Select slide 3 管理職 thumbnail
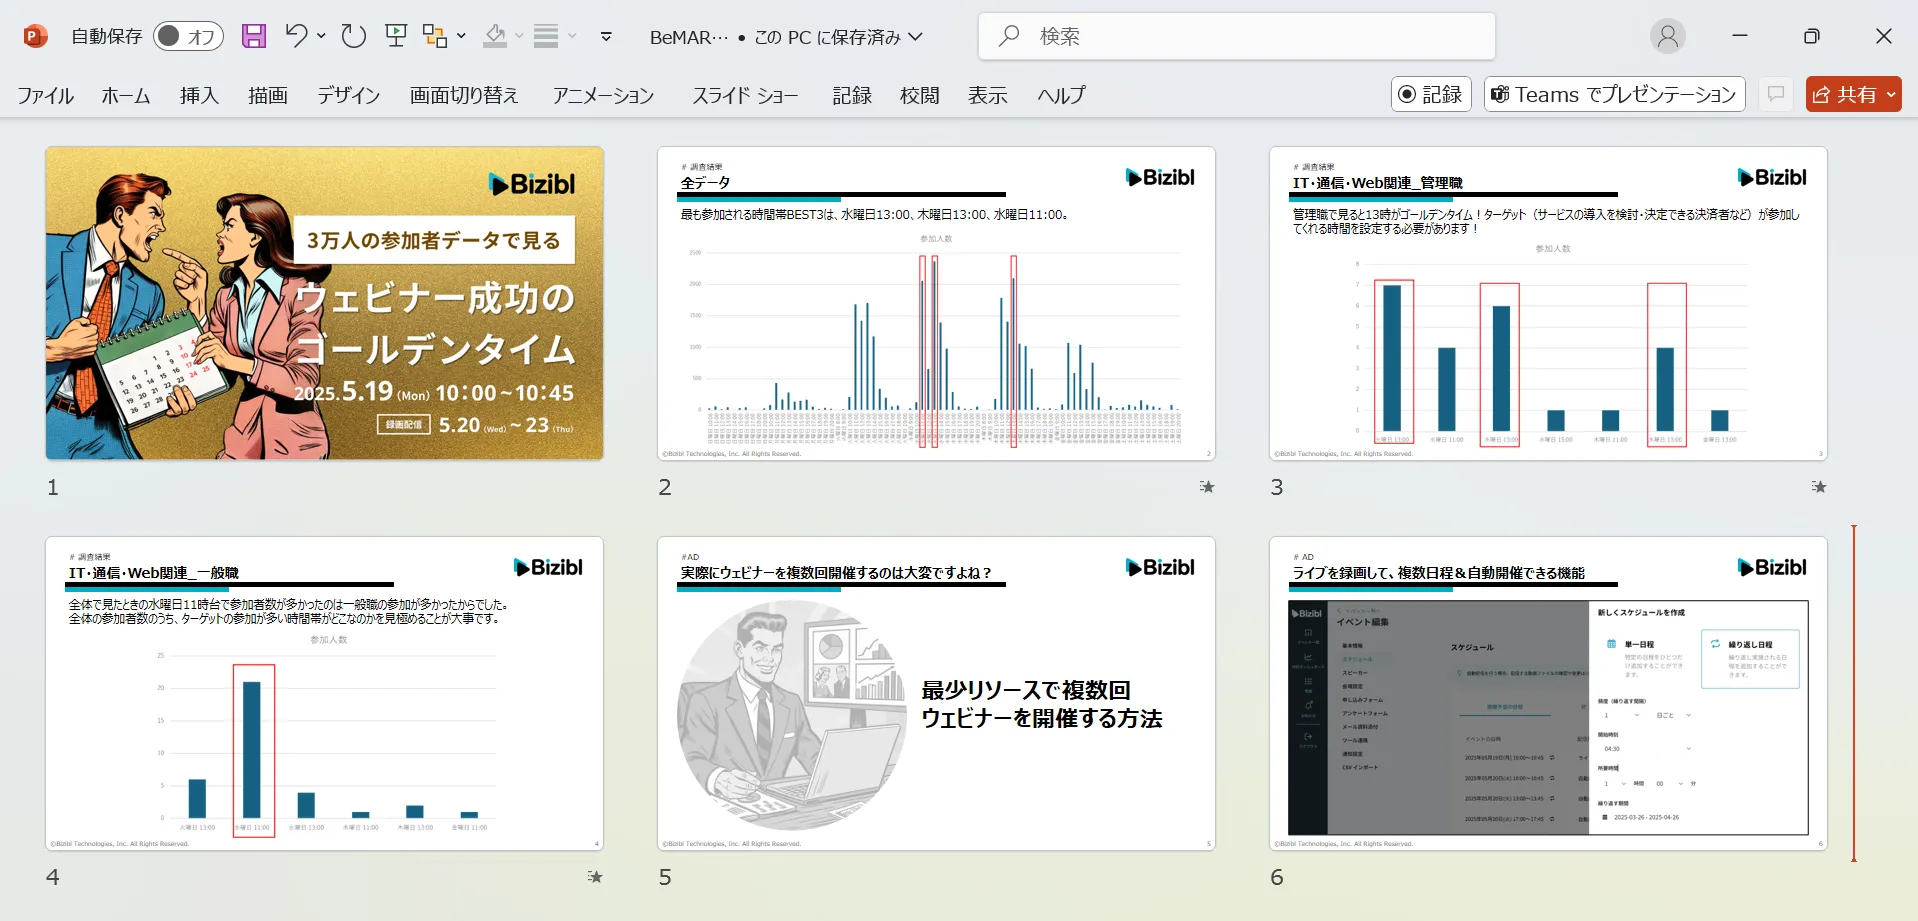 pyautogui.click(x=1548, y=303)
